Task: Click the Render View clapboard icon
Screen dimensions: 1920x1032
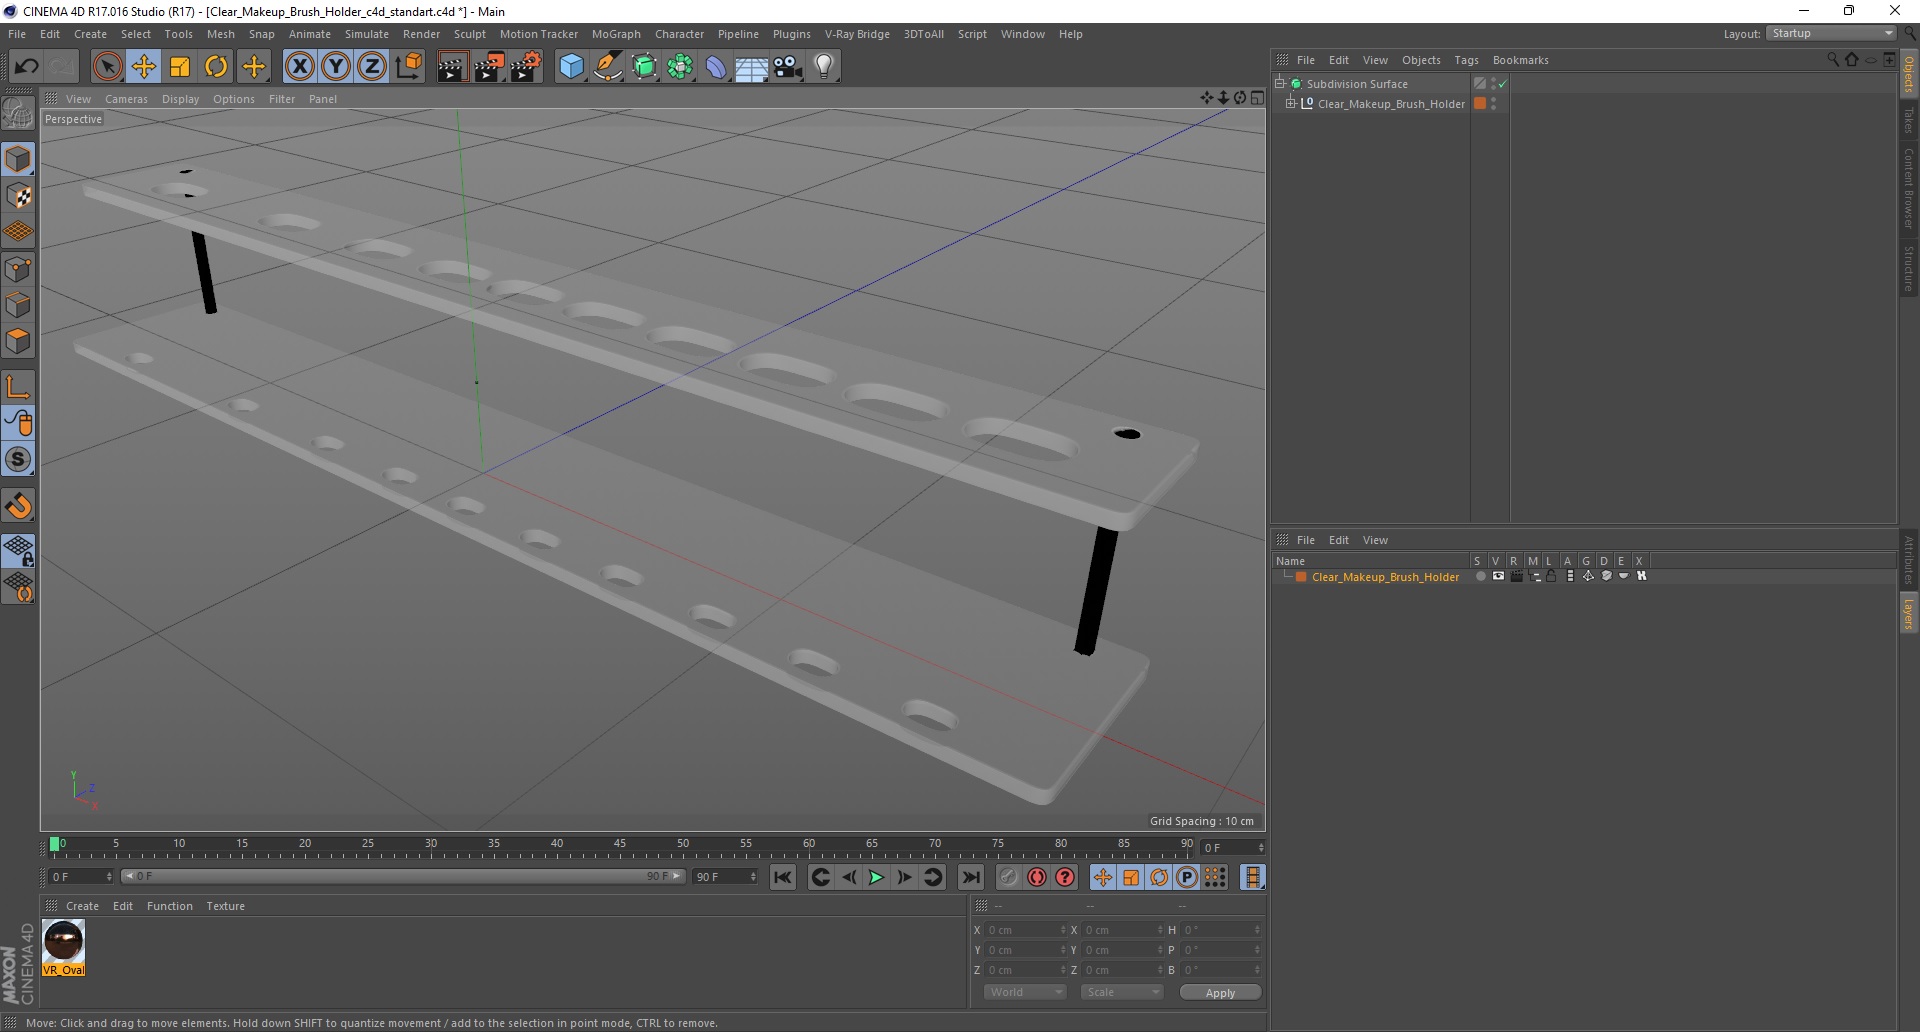Action: (x=452, y=67)
